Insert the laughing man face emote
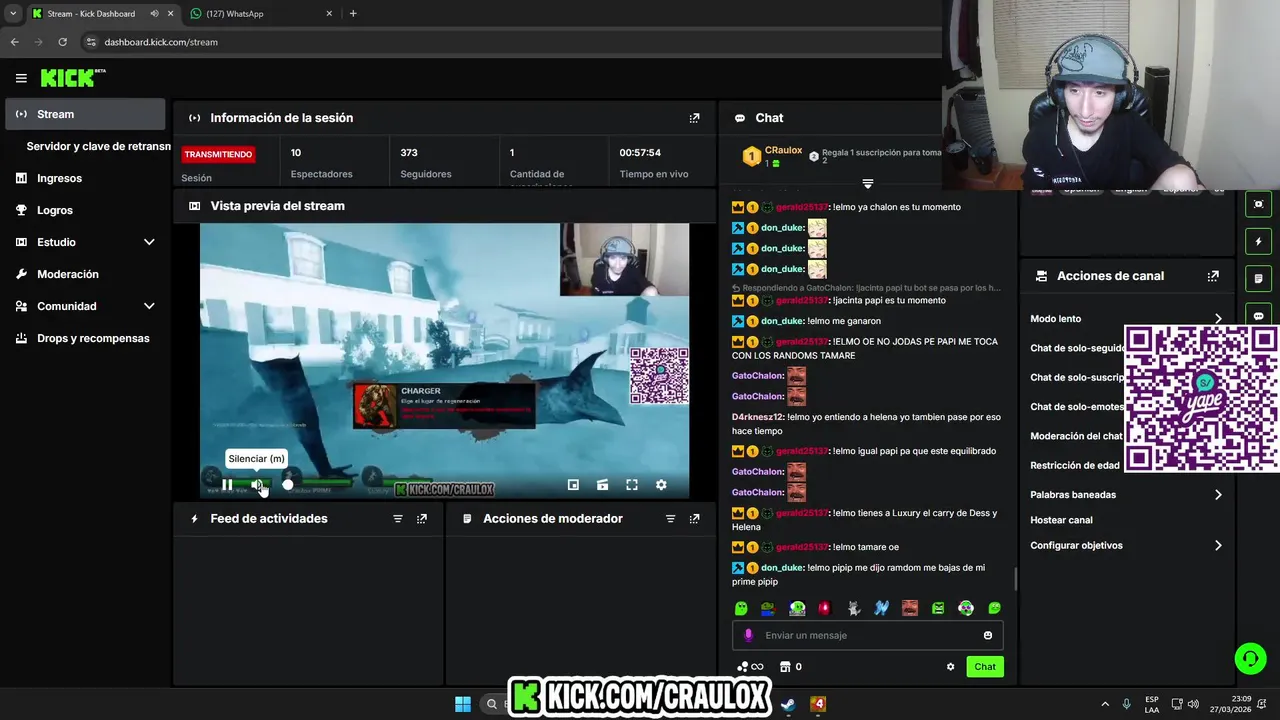This screenshot has height=720, width=1280. click(x=910, y=608)
